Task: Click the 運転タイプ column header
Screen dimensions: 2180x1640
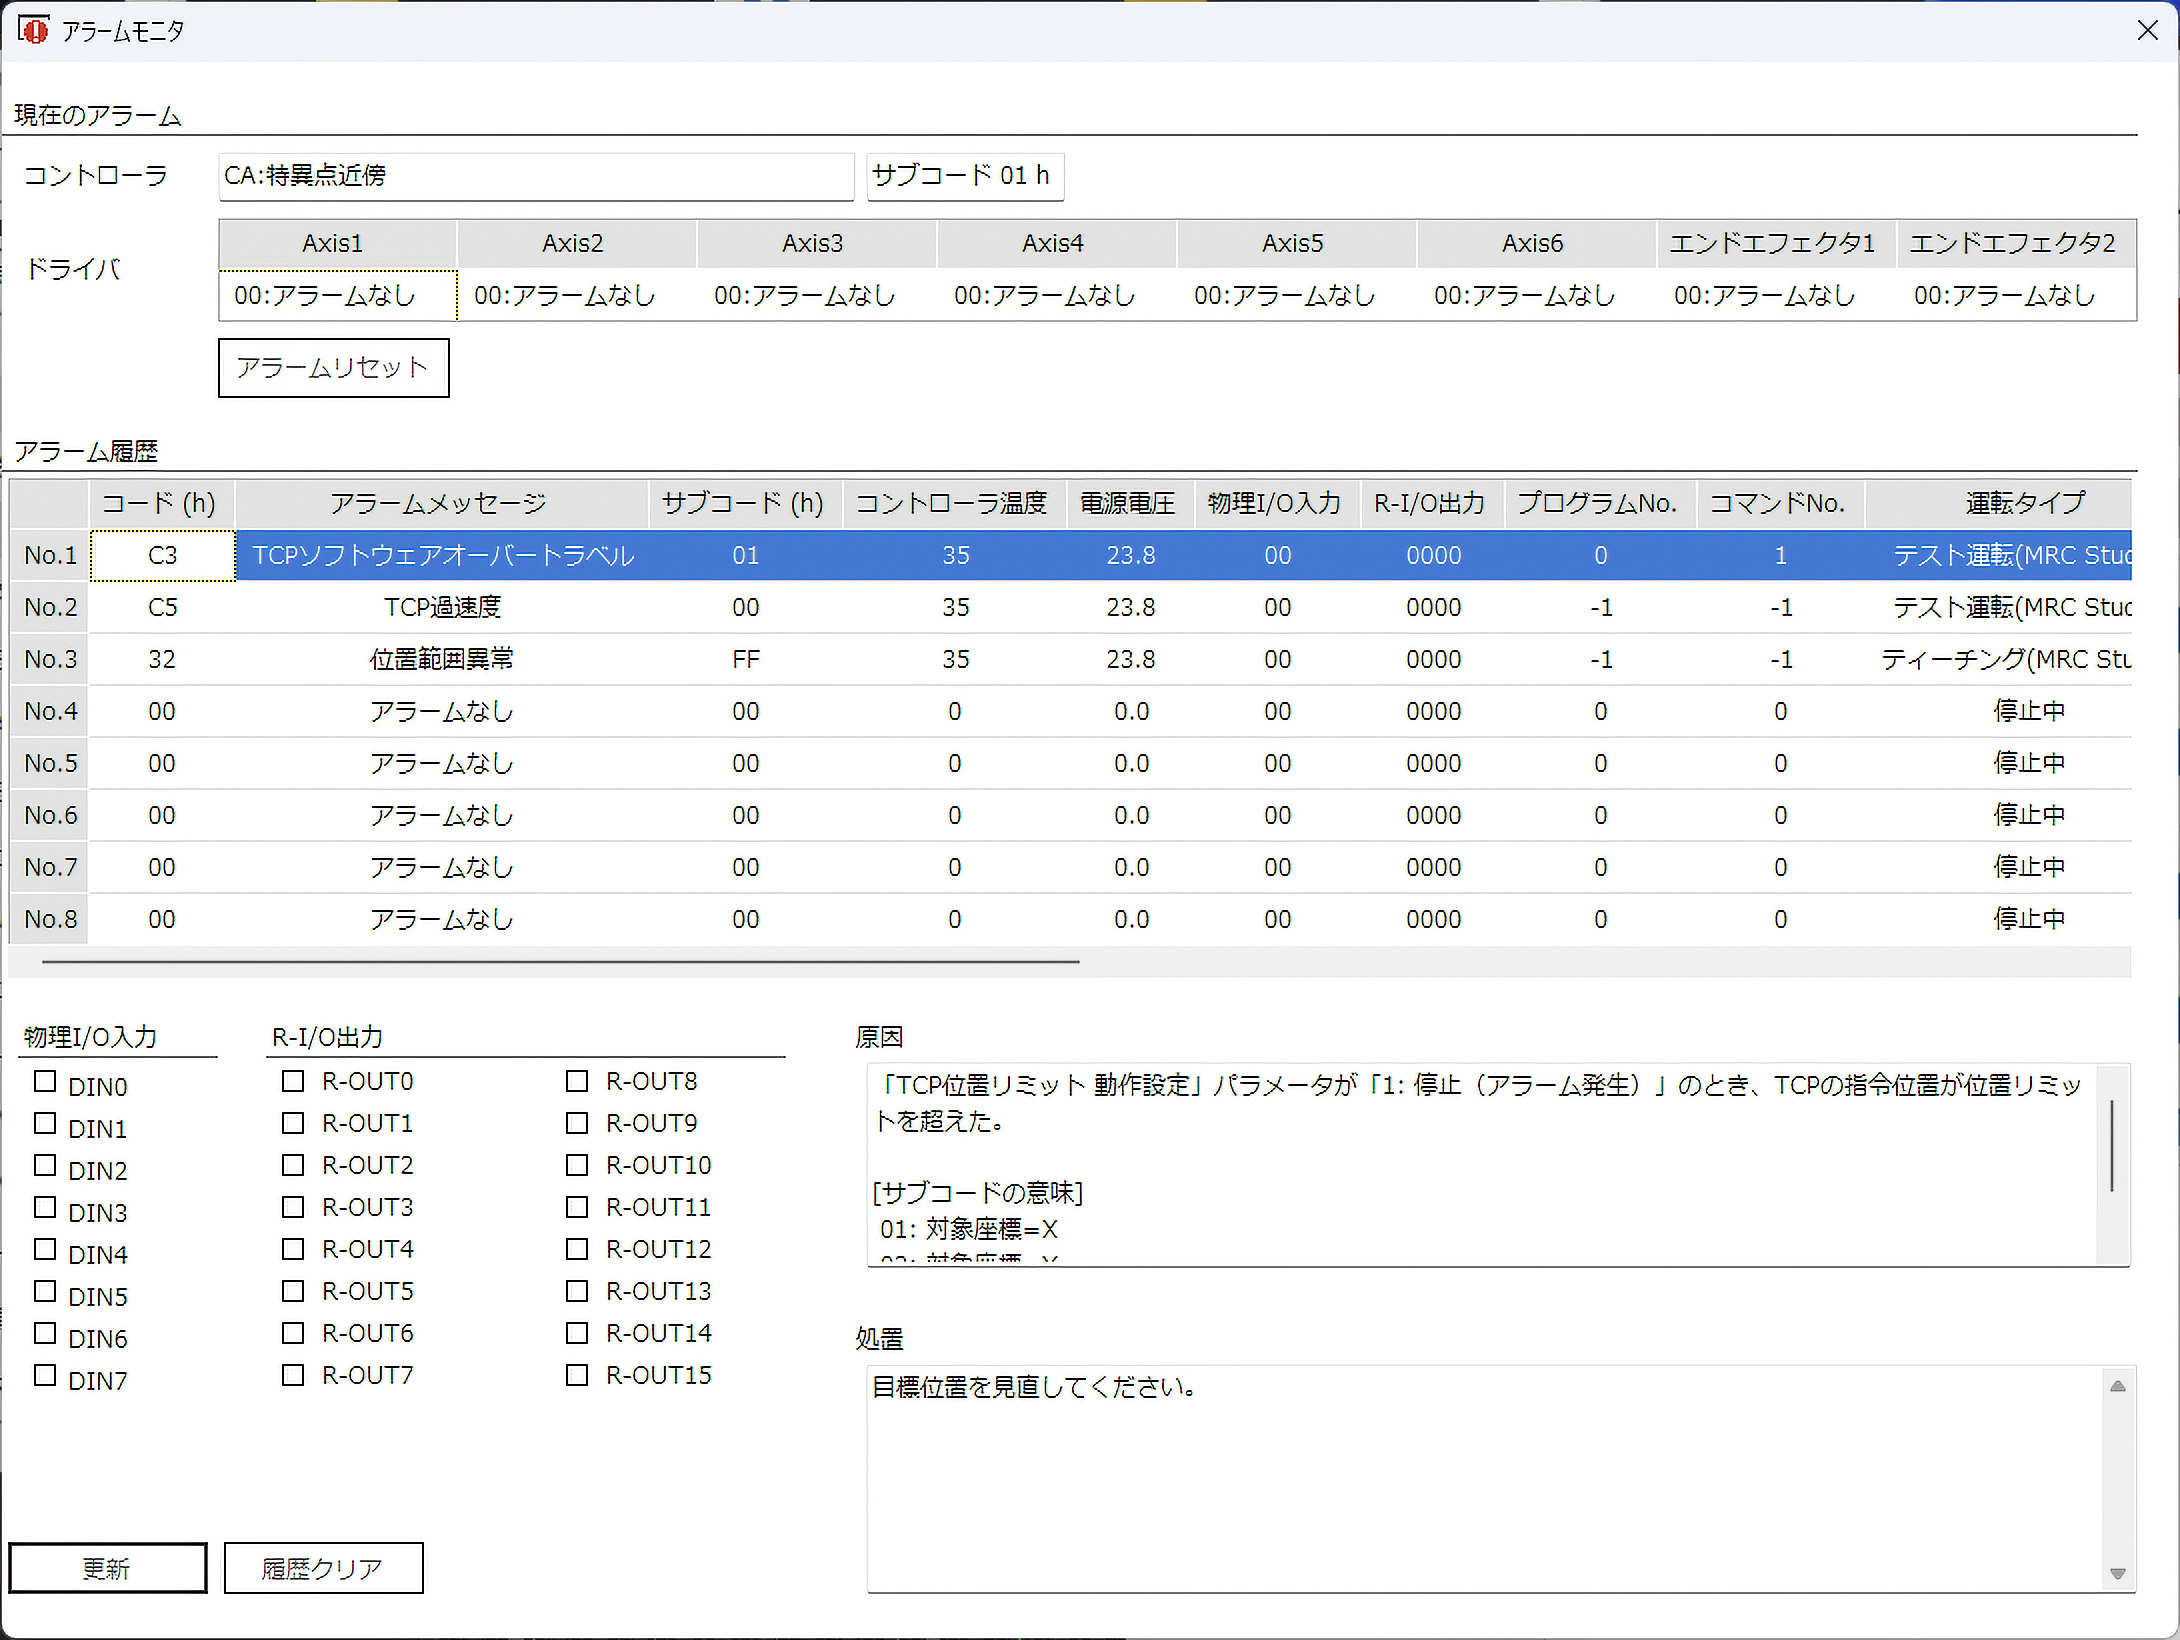Action: 1998,504
